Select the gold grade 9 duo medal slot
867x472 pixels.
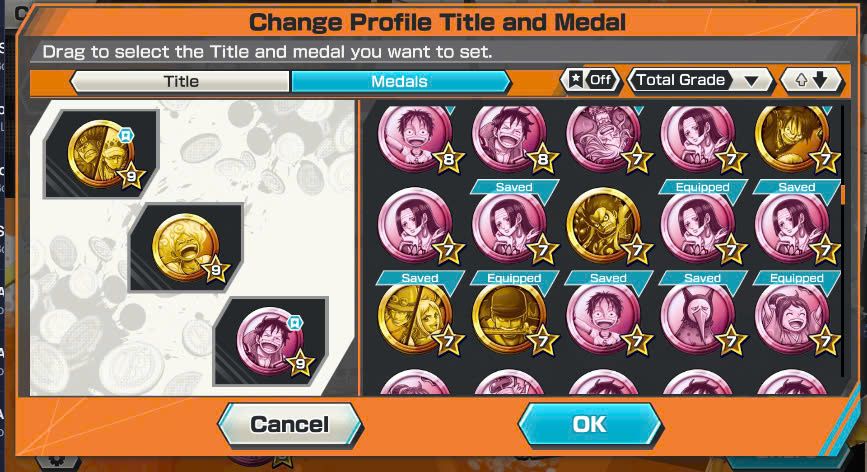[x=102, y=154]
